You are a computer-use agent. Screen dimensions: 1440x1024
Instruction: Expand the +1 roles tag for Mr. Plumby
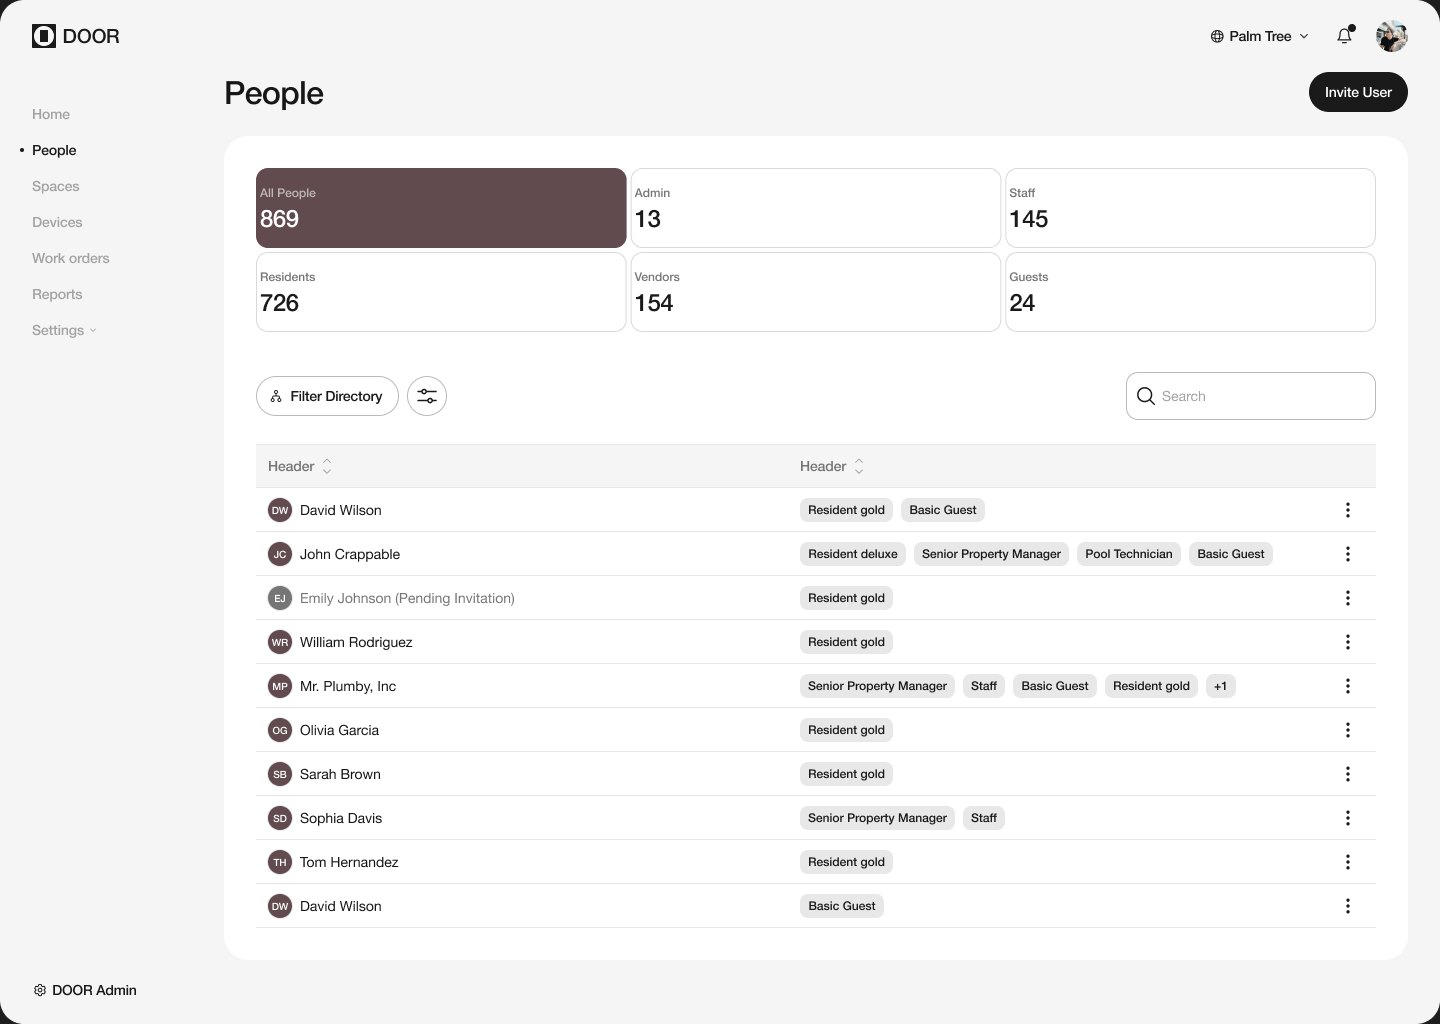click(1220, 686)
